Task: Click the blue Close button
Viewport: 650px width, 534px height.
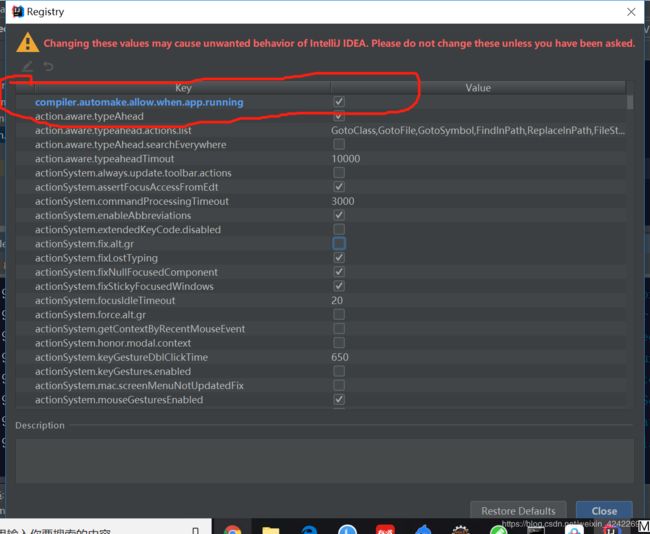Action: 604,511
